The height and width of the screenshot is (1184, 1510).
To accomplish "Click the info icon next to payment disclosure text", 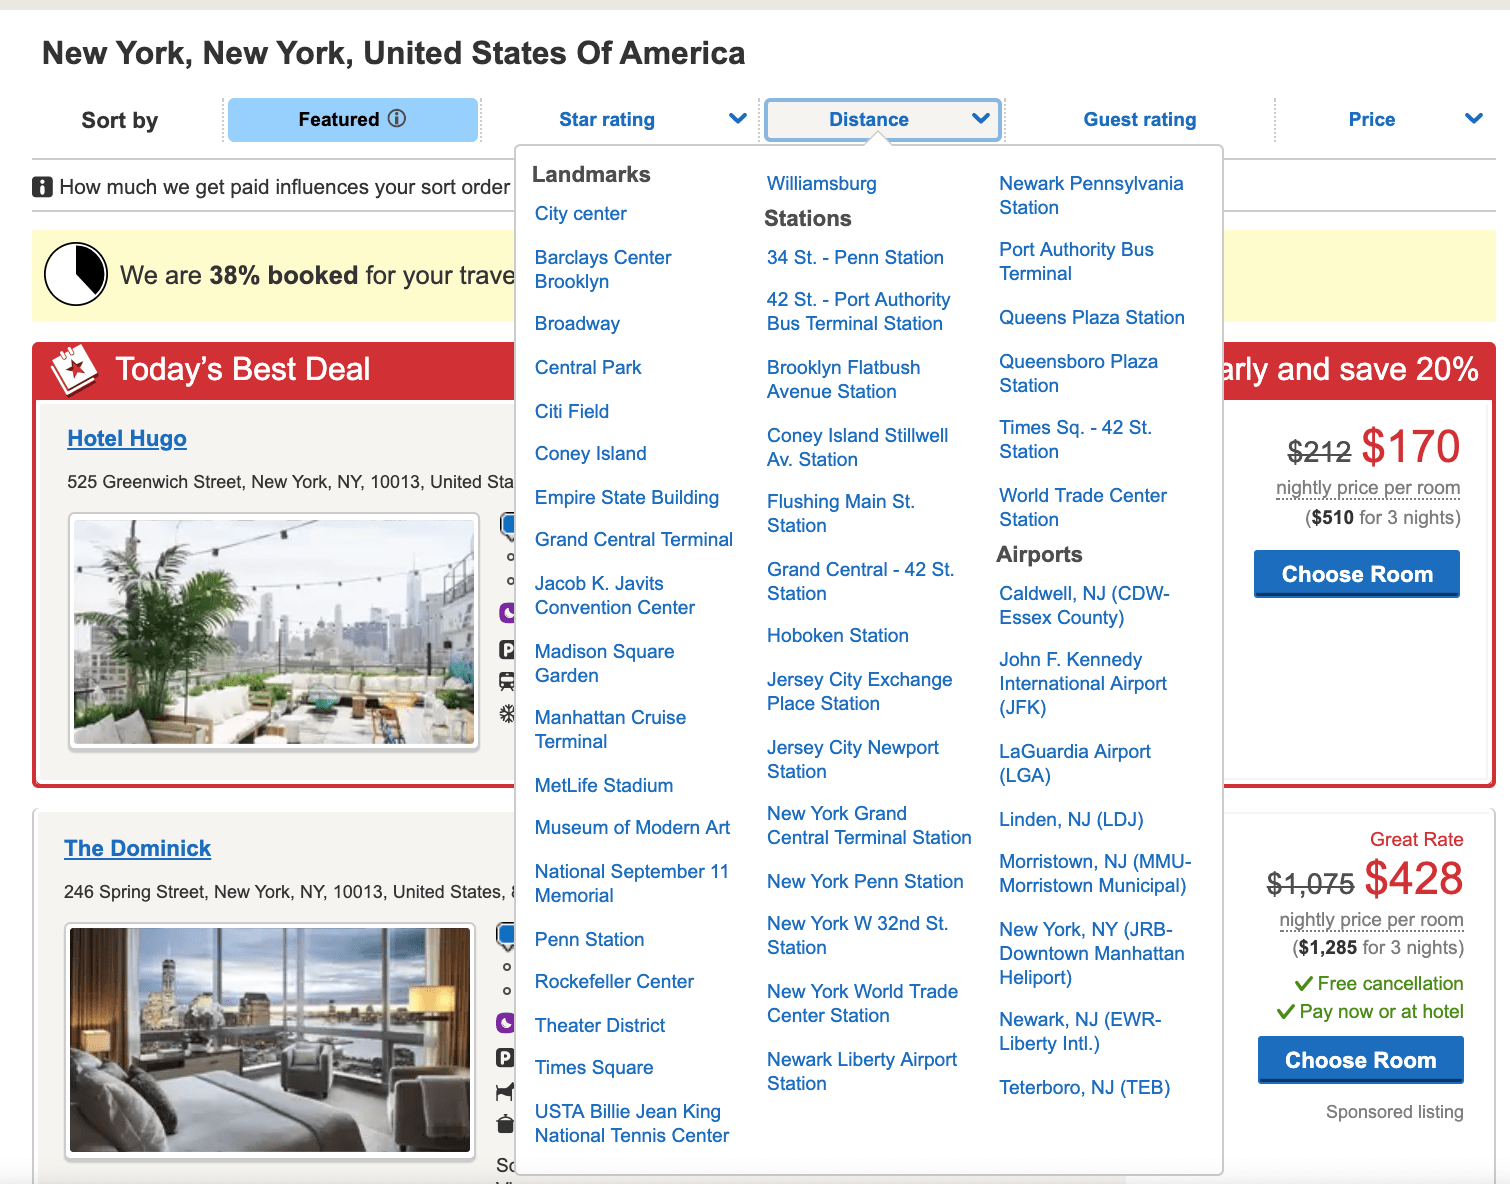I will pos(43,186).
